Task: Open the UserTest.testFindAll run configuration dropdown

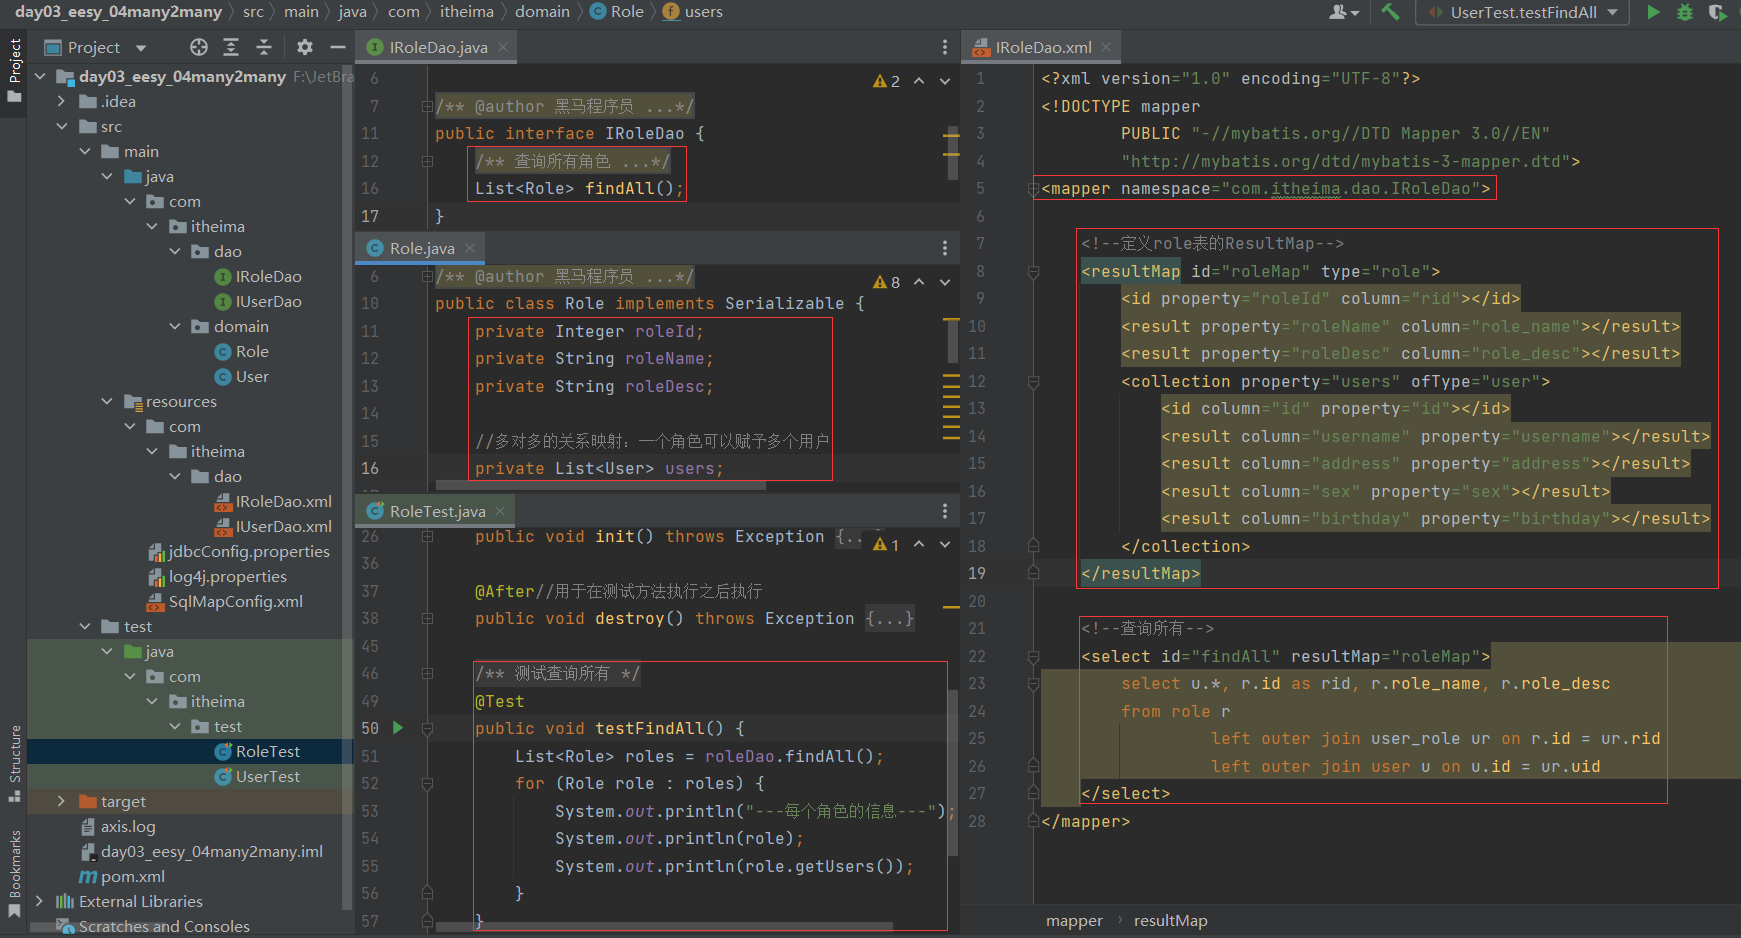Action: point(1523,12)
